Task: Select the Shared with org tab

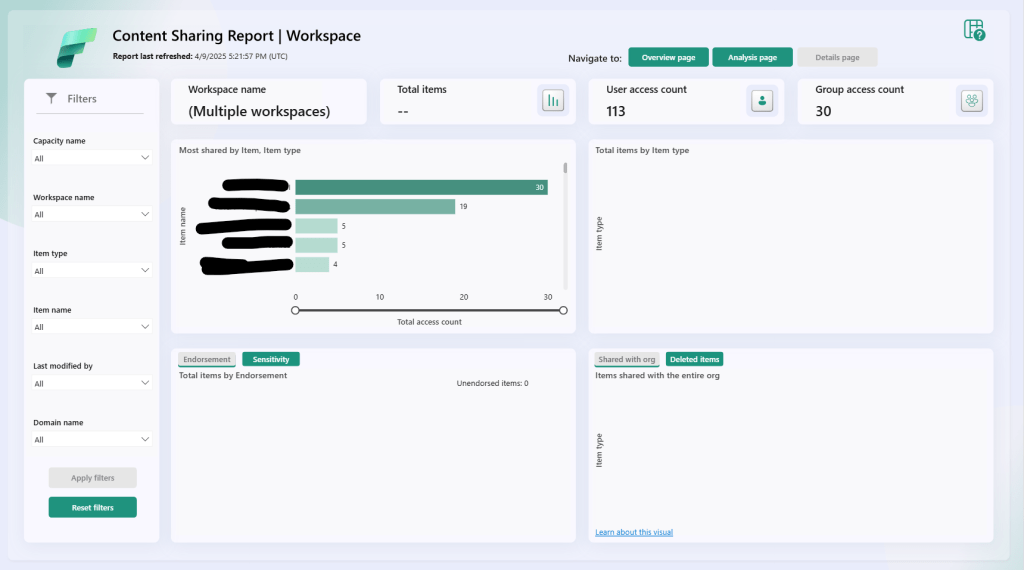Action: tap(627, 359)
